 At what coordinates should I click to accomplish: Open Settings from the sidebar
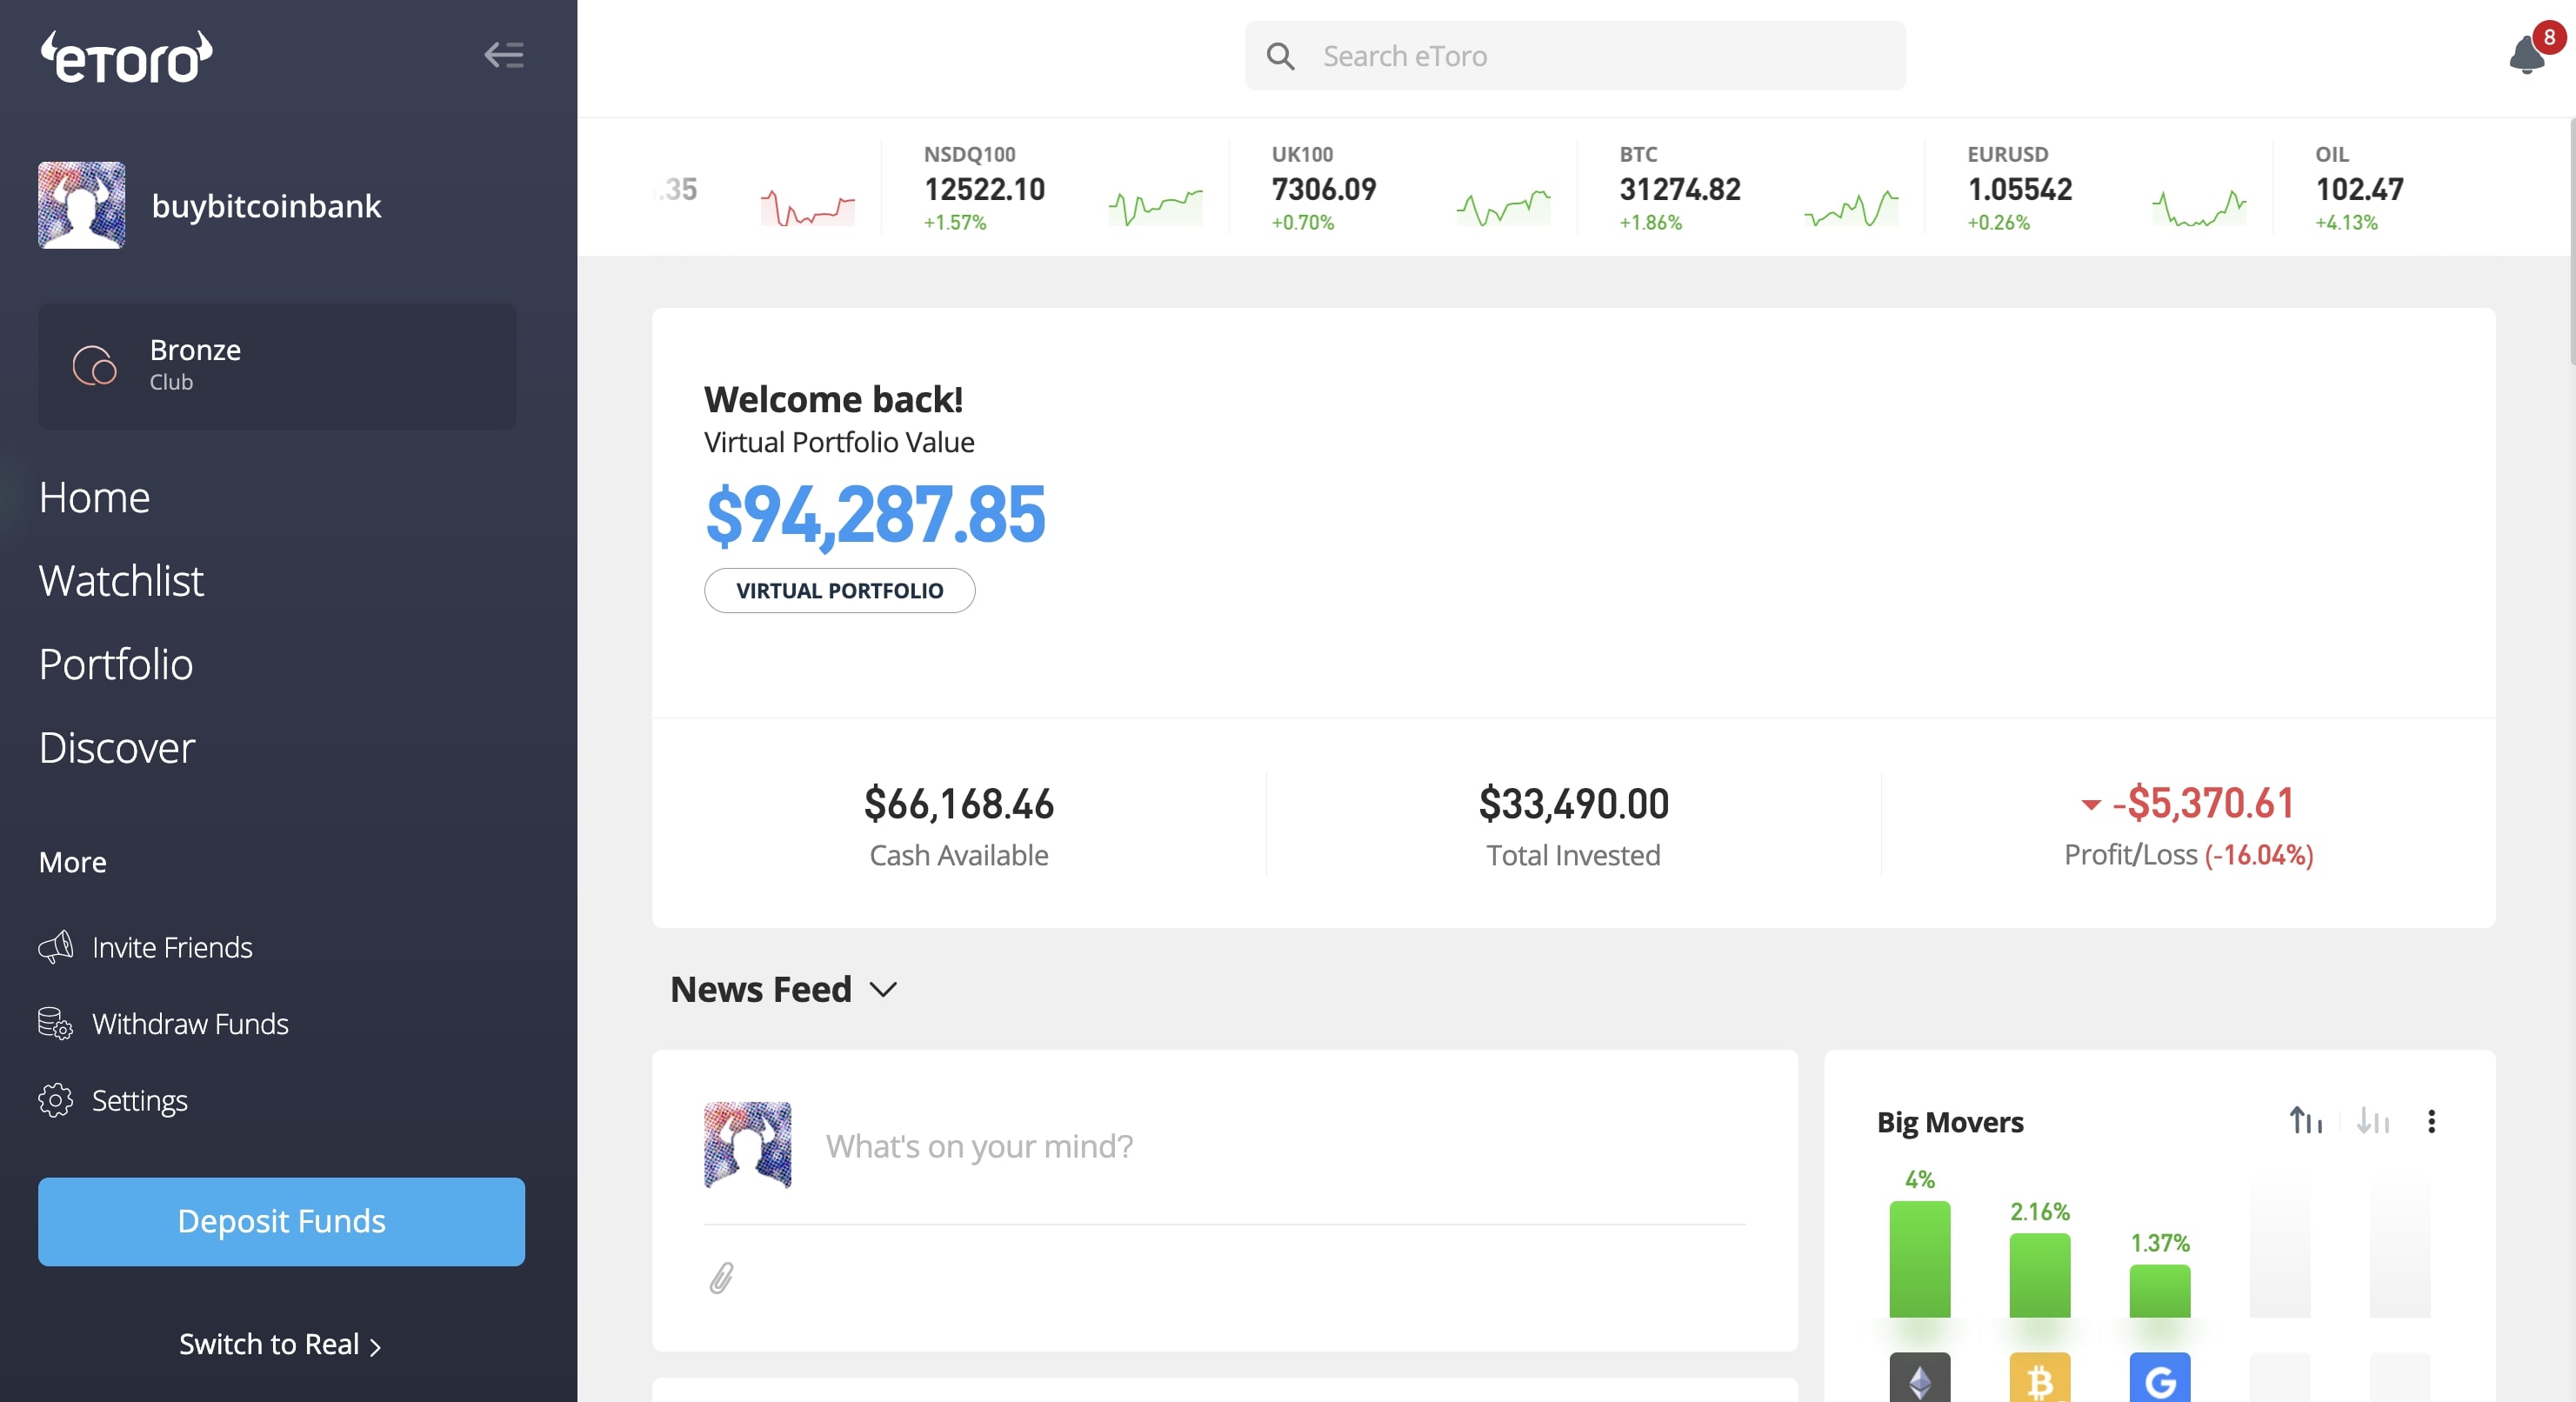139,1100
